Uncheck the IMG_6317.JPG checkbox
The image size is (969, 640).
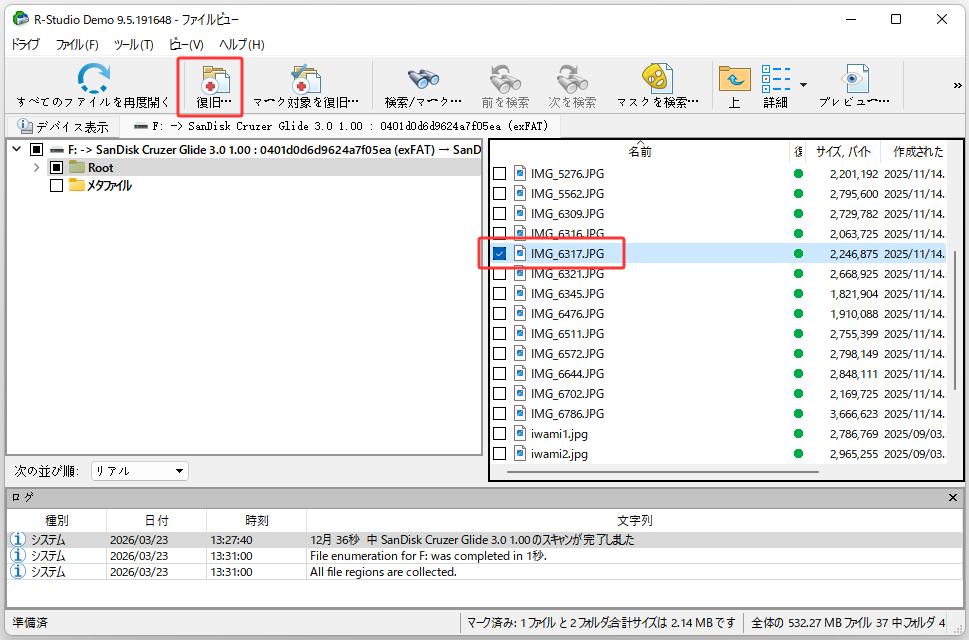click(498, 253)
